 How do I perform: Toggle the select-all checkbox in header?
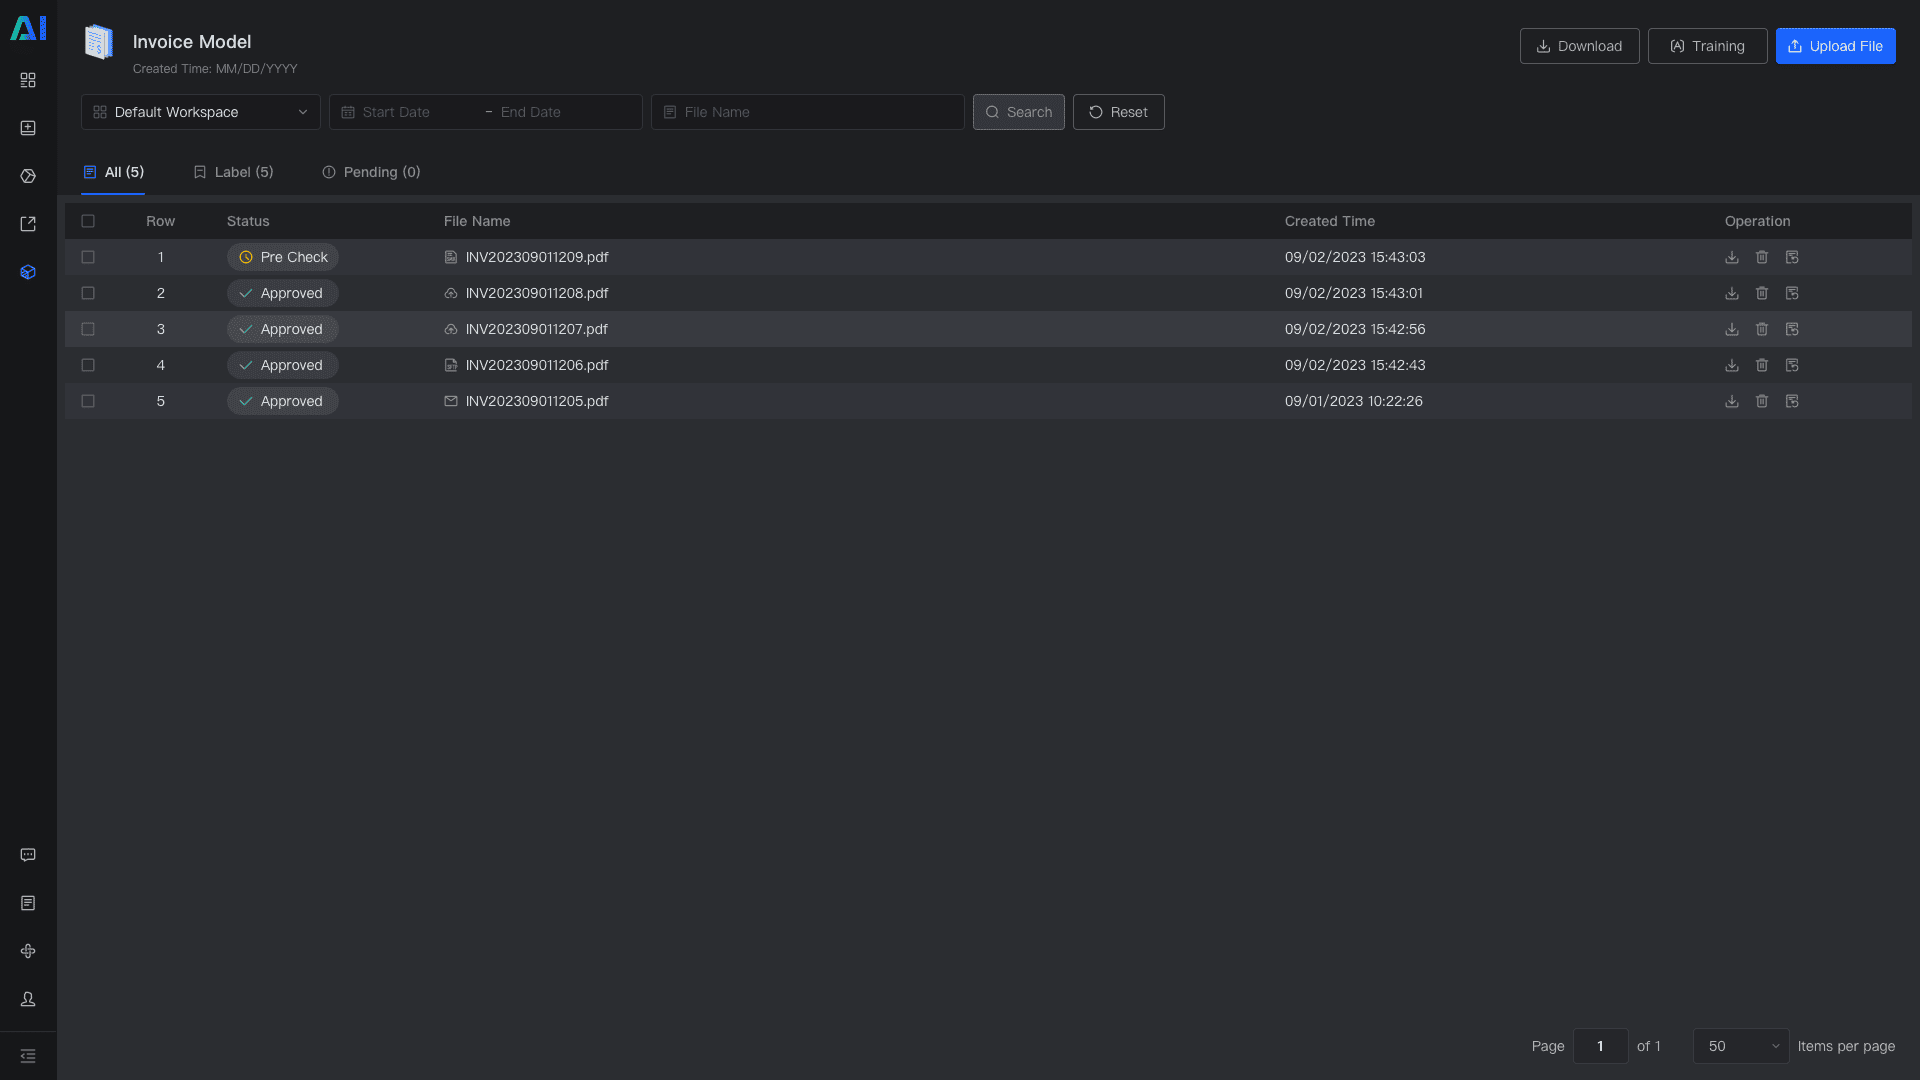click(x=88, y=221)
